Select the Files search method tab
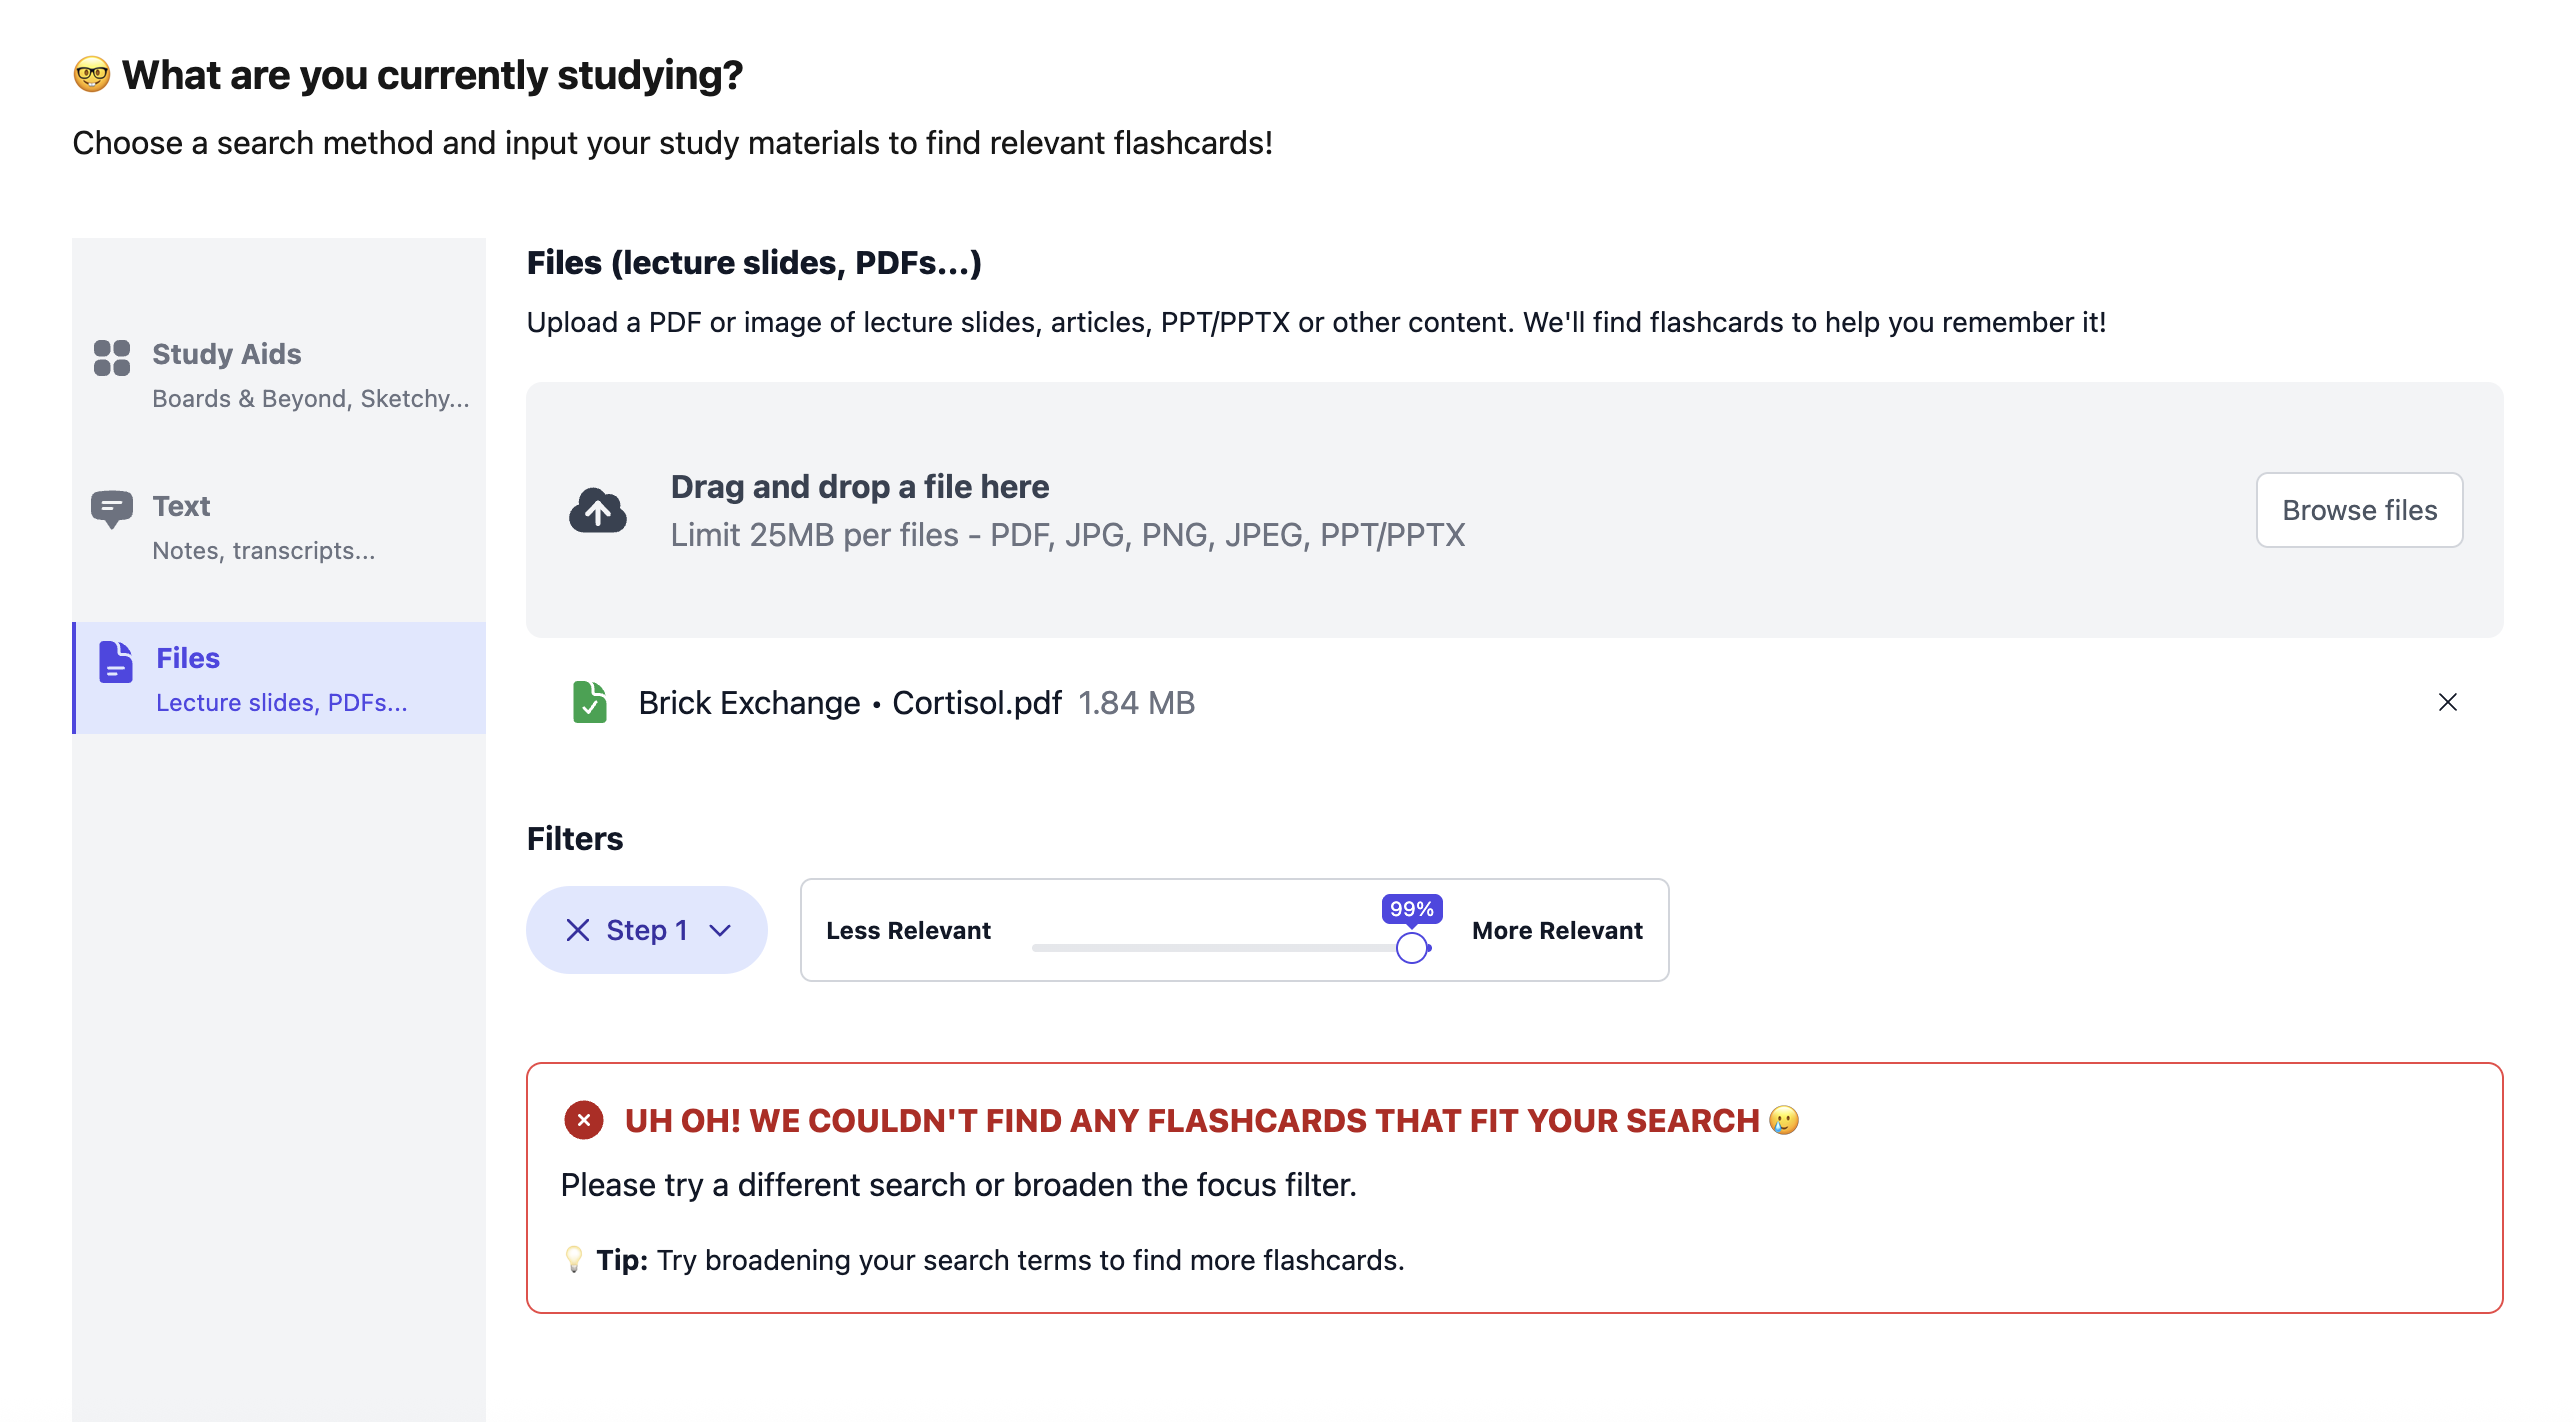 [x=280, y=679]
